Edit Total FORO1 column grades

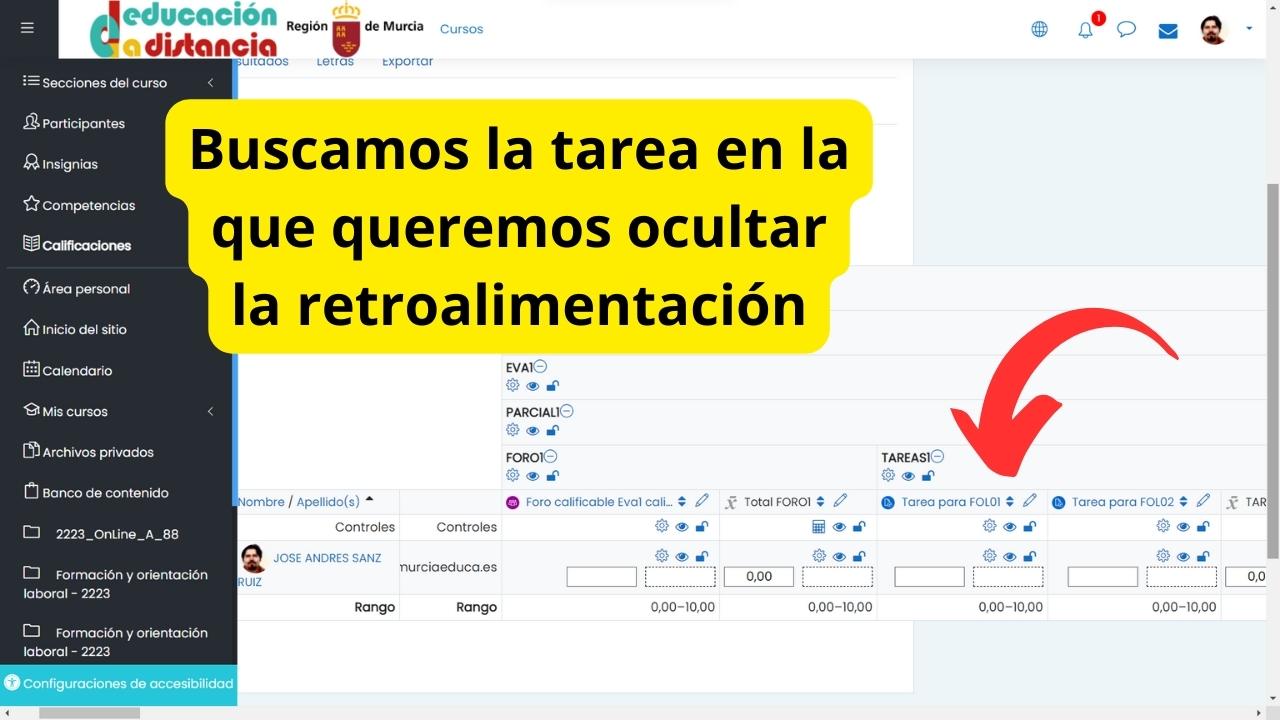(x=840, y=501)
